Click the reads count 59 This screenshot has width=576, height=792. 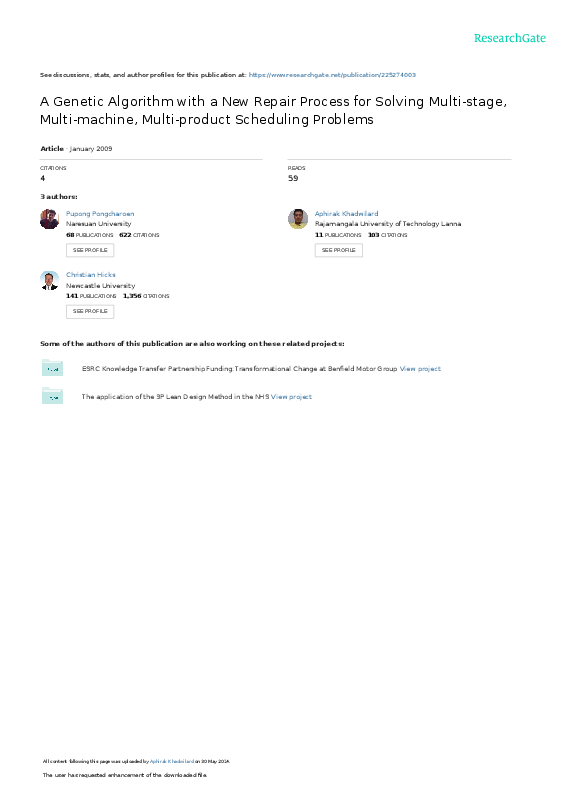293,178
